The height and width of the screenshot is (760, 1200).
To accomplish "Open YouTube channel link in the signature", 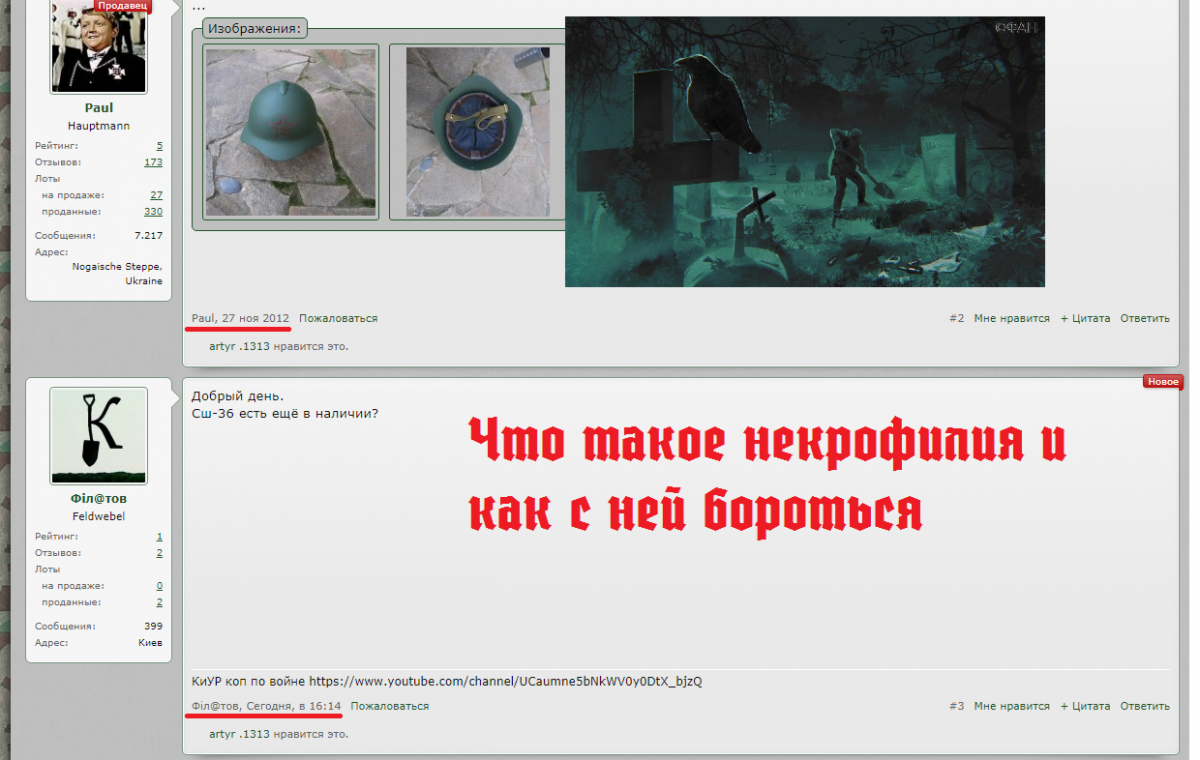I will (505, 681).
